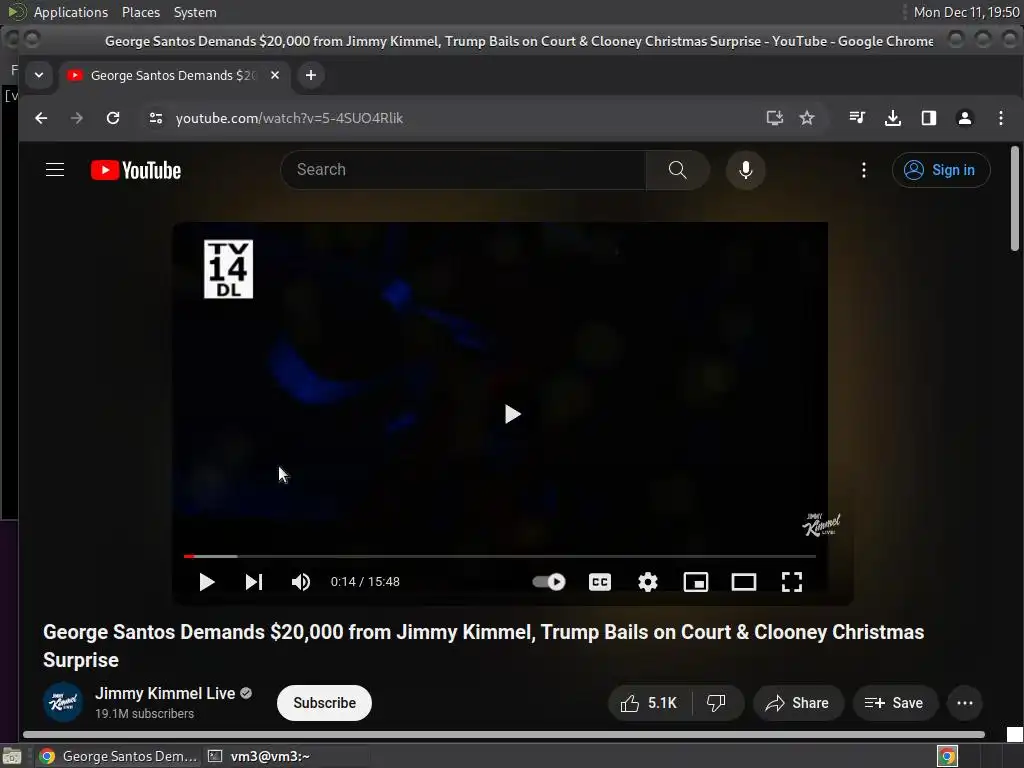
Task: Open the Chrome profile icon
Action: (965, 118)
